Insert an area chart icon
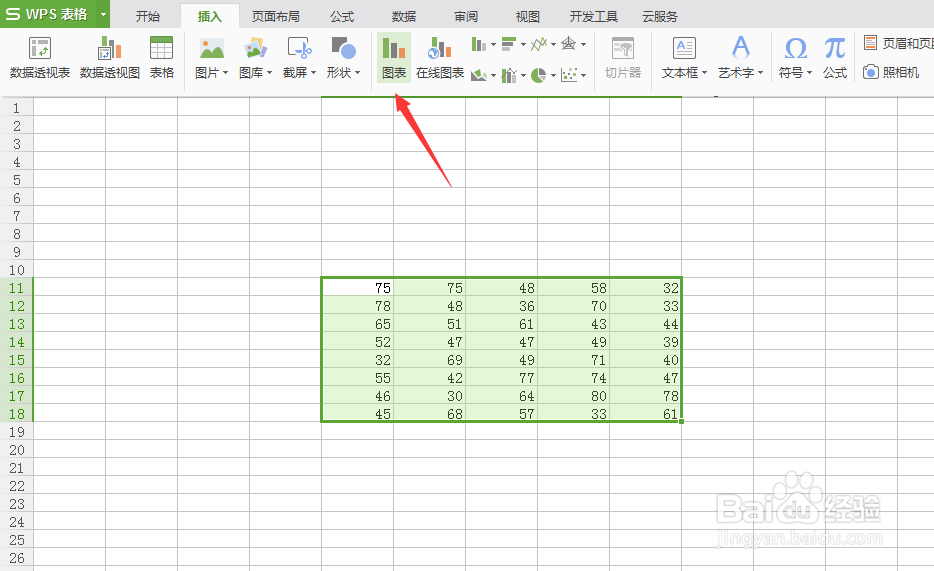The height and width of the screenshot is (571, 934). click(479, 75)
